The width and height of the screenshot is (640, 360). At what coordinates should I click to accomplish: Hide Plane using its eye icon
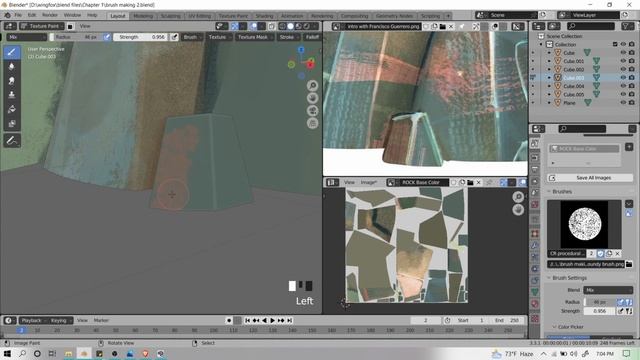(x=623, y=103)
